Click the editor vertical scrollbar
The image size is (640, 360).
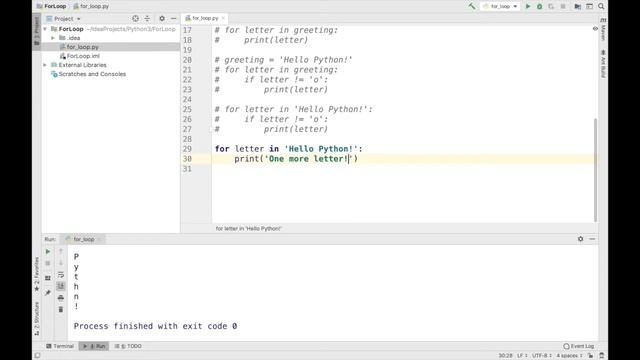(x=596, y=169)
